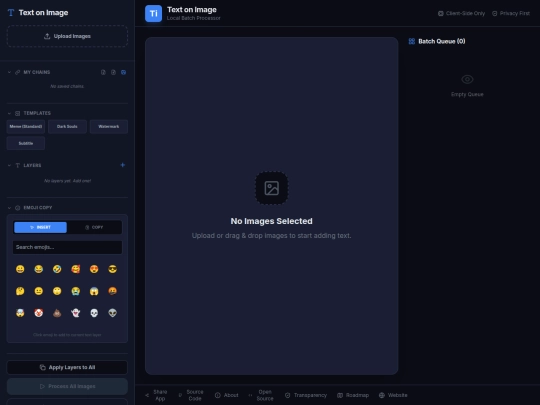Open the Roadmap footer link
Viewport: 540px width, 405px height.
coord(353,395)
